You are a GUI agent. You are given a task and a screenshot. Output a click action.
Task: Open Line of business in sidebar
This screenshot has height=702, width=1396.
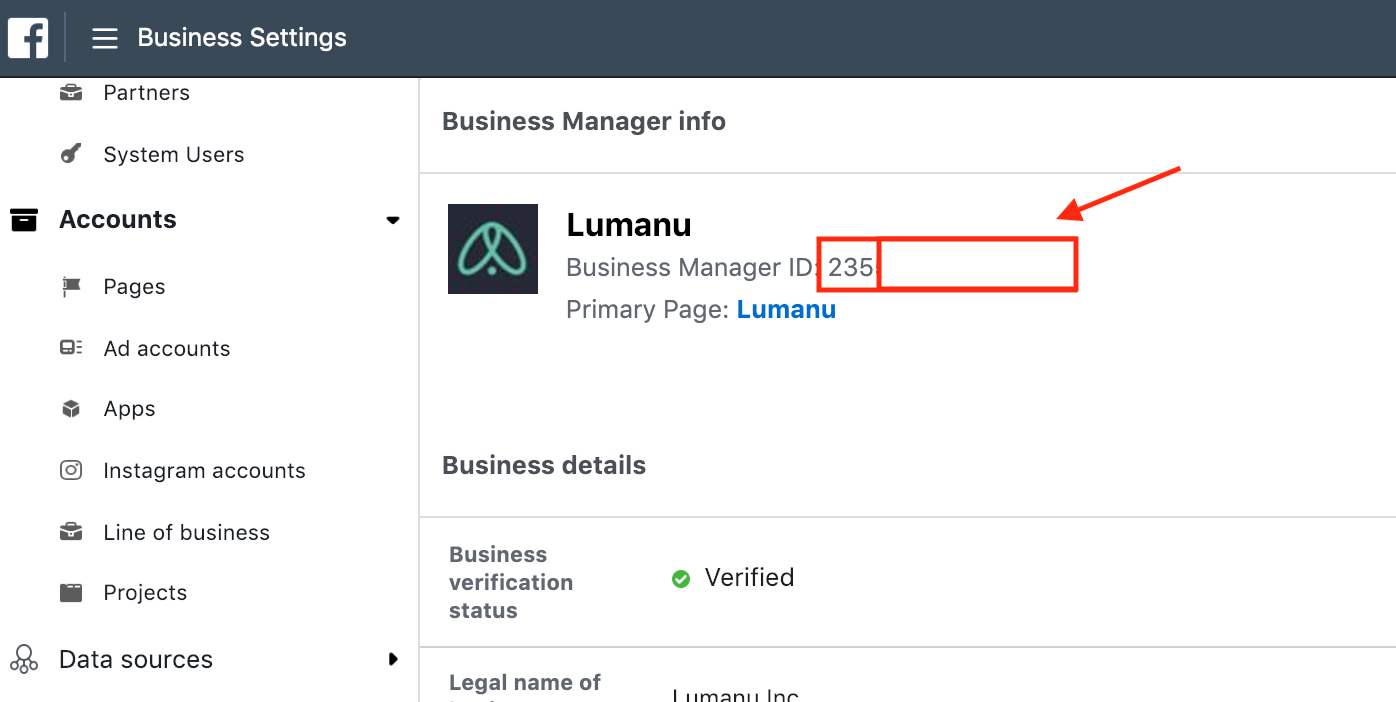[x=187, y=532]
